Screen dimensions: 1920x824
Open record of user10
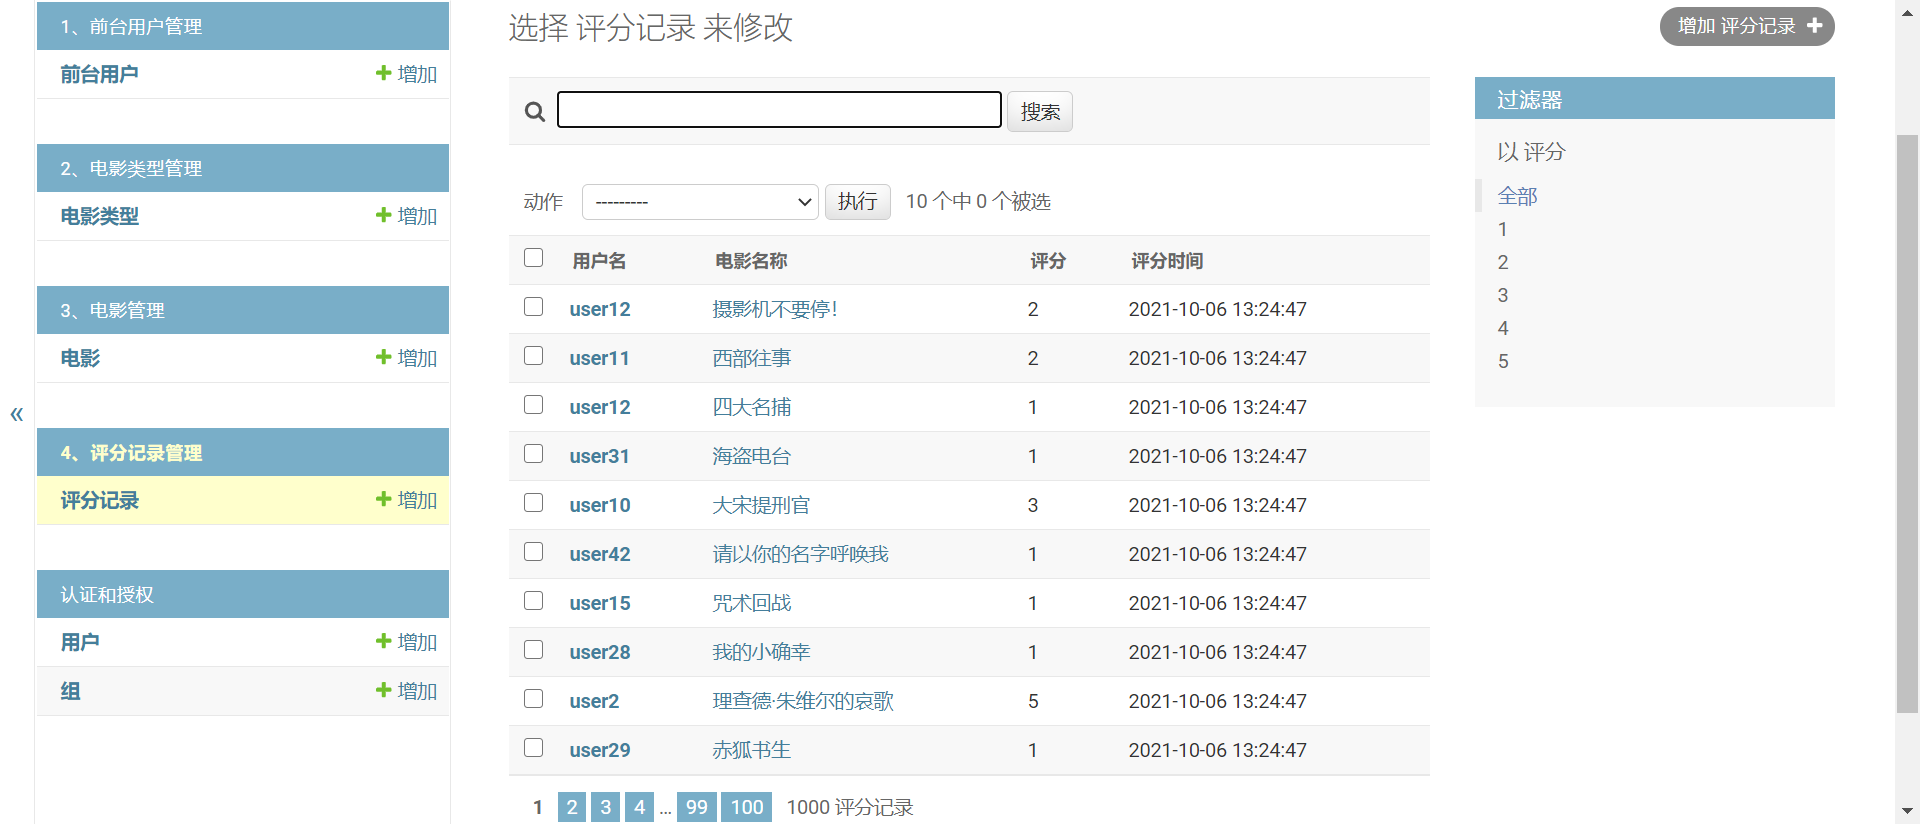coord(599,505)
